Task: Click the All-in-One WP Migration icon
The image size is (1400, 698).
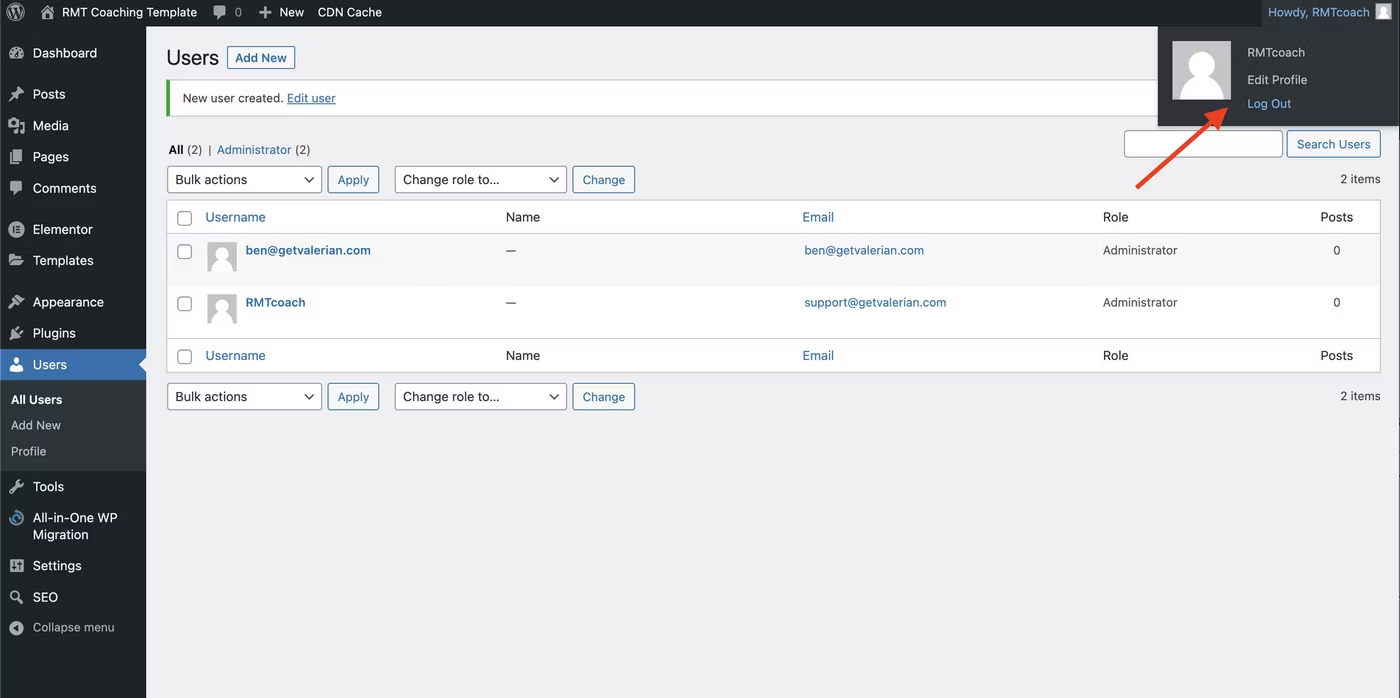Action: (16, 518)
